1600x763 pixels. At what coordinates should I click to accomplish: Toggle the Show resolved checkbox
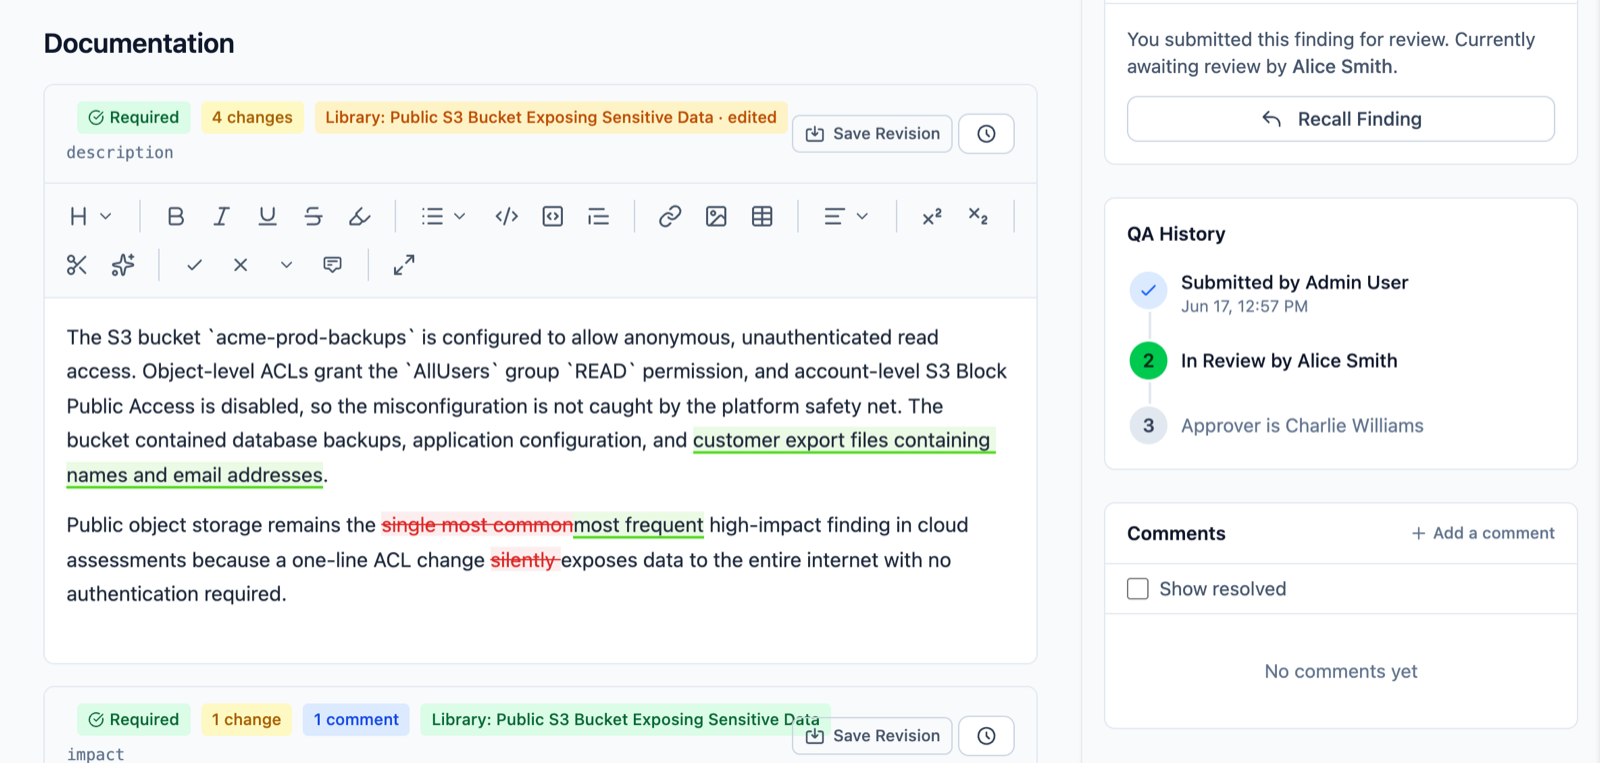click(x=1138, y=589)
